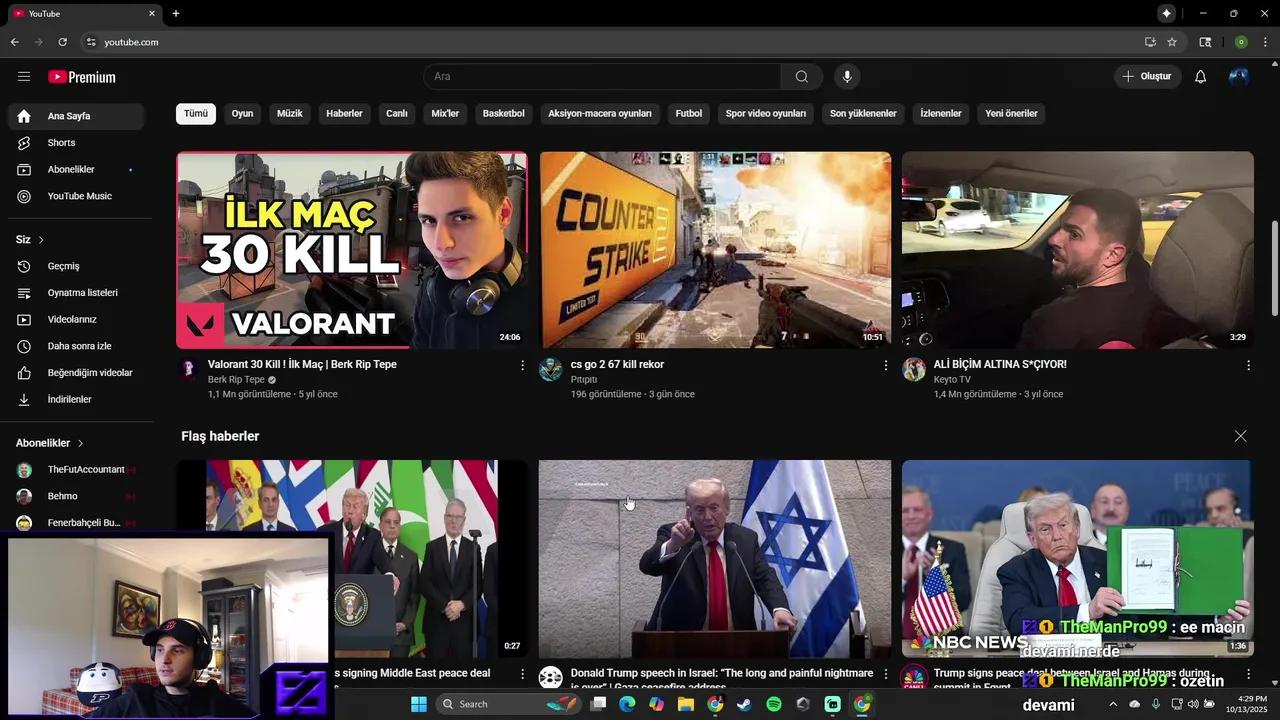Open the Chrome profile circle
Screen dimensions: 1280x720
pos(1241,42)
